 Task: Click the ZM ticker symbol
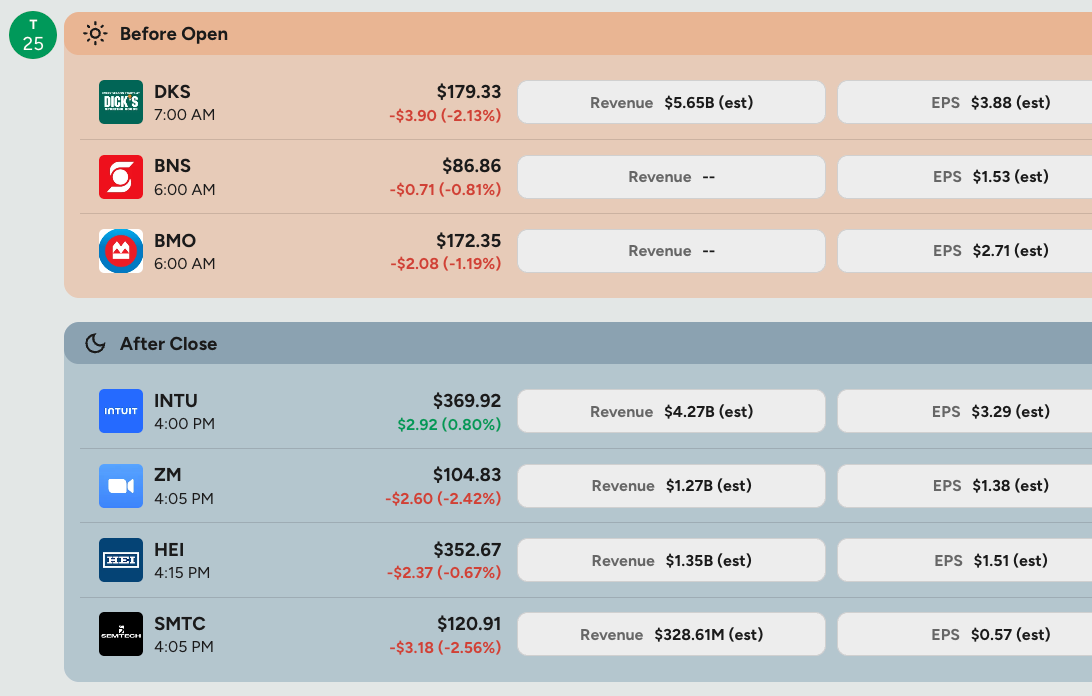point(168,474)
